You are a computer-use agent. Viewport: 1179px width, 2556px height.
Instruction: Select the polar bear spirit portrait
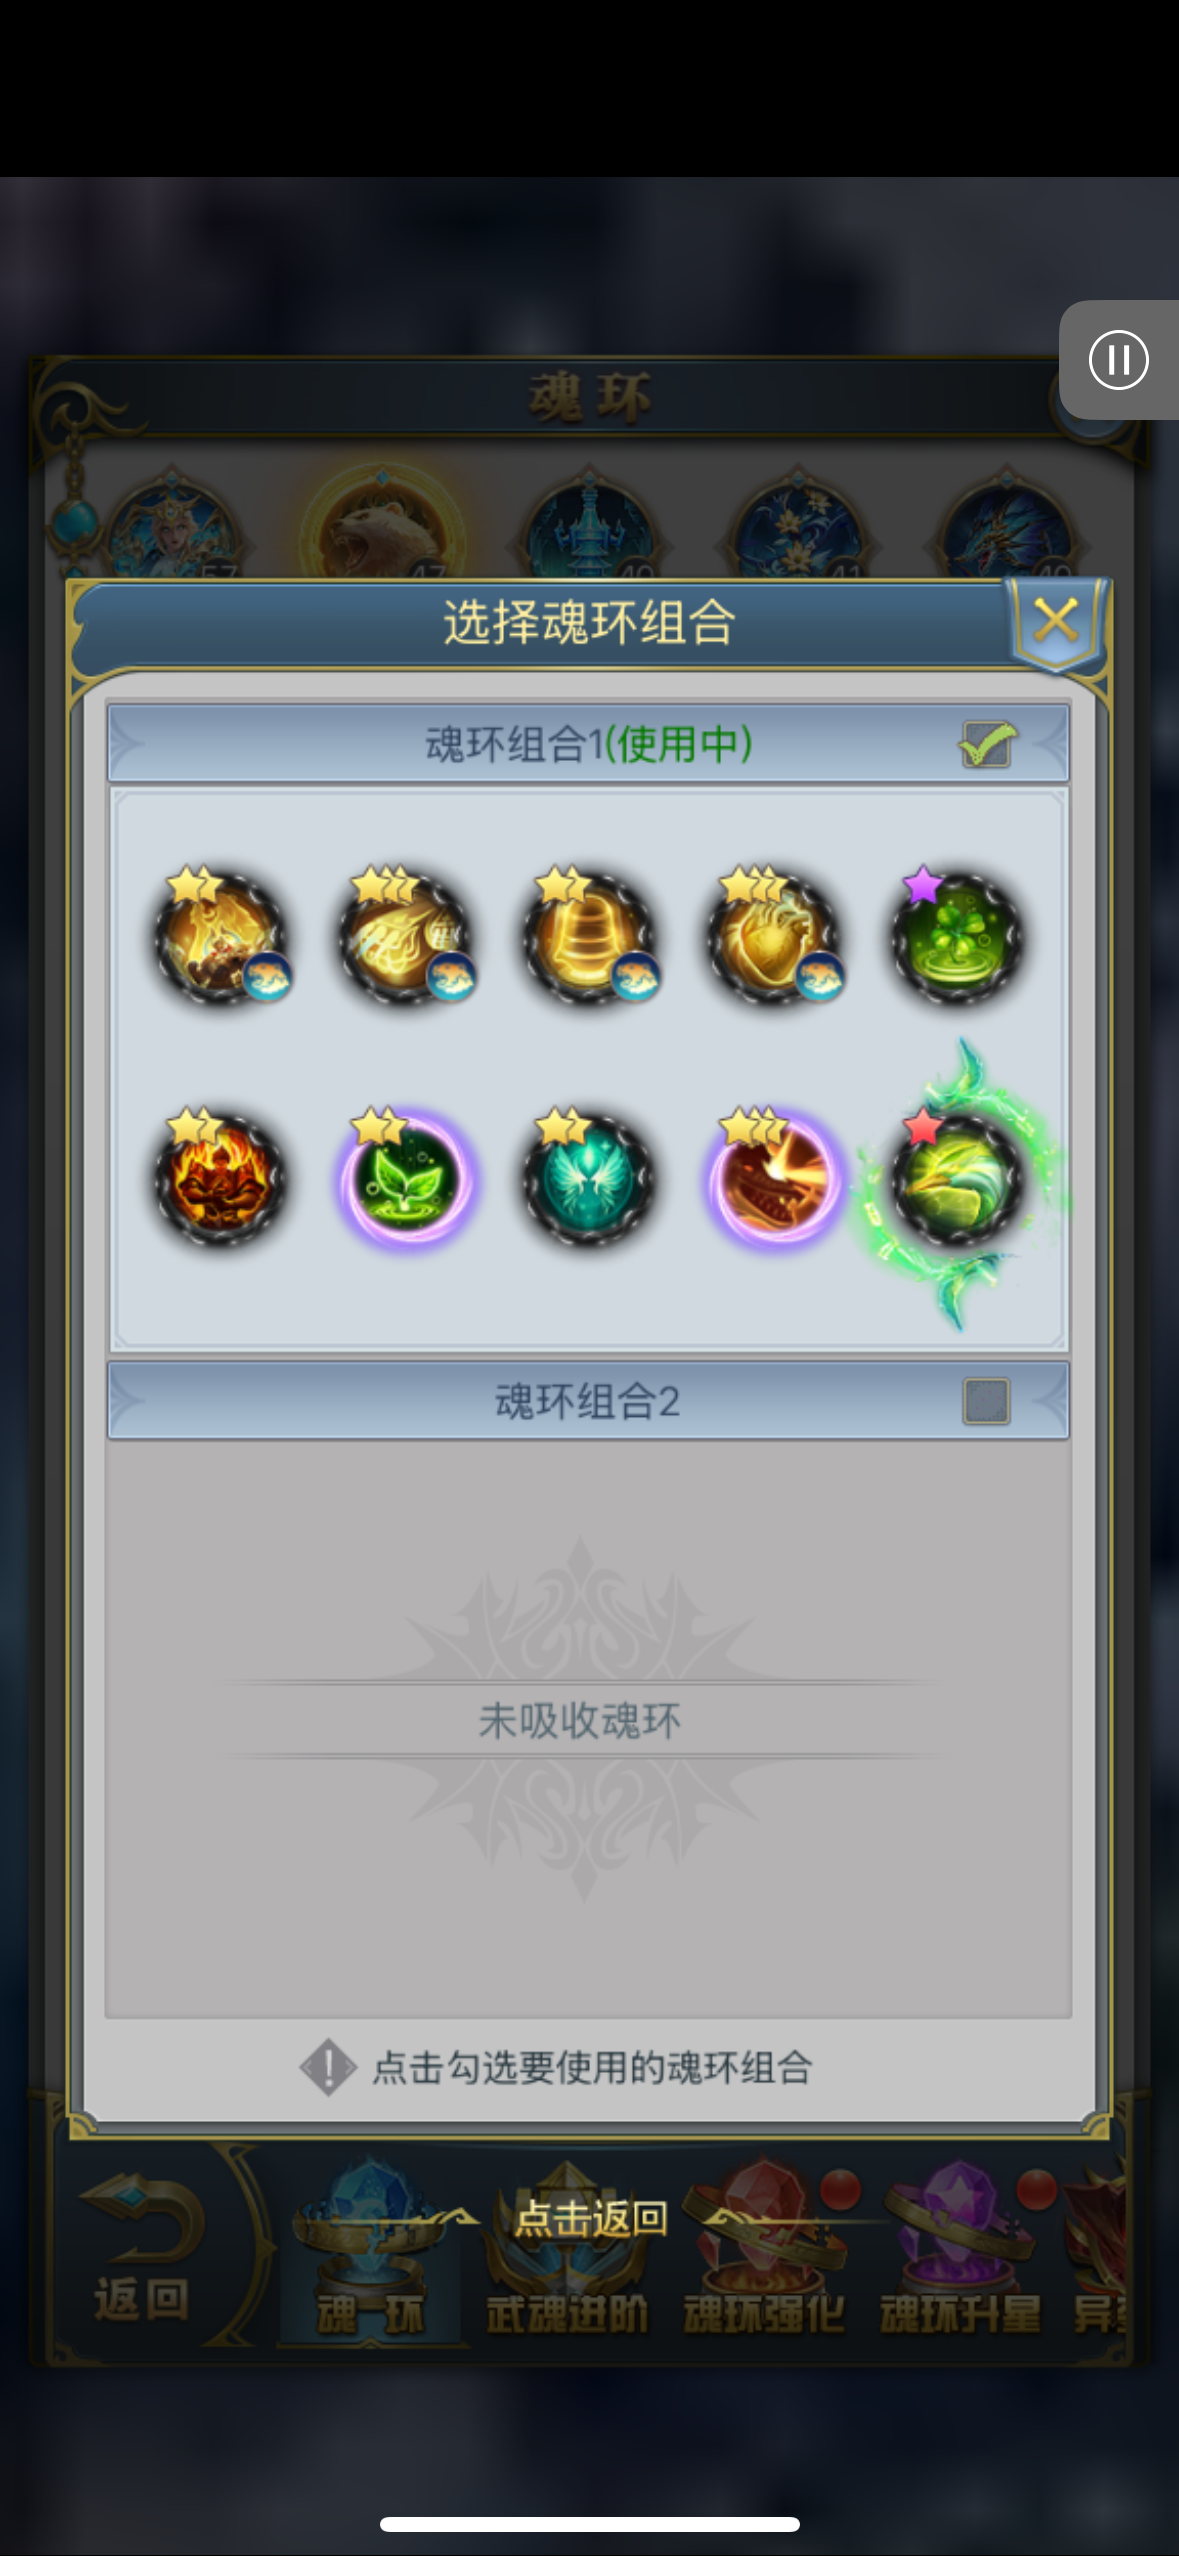382,525
